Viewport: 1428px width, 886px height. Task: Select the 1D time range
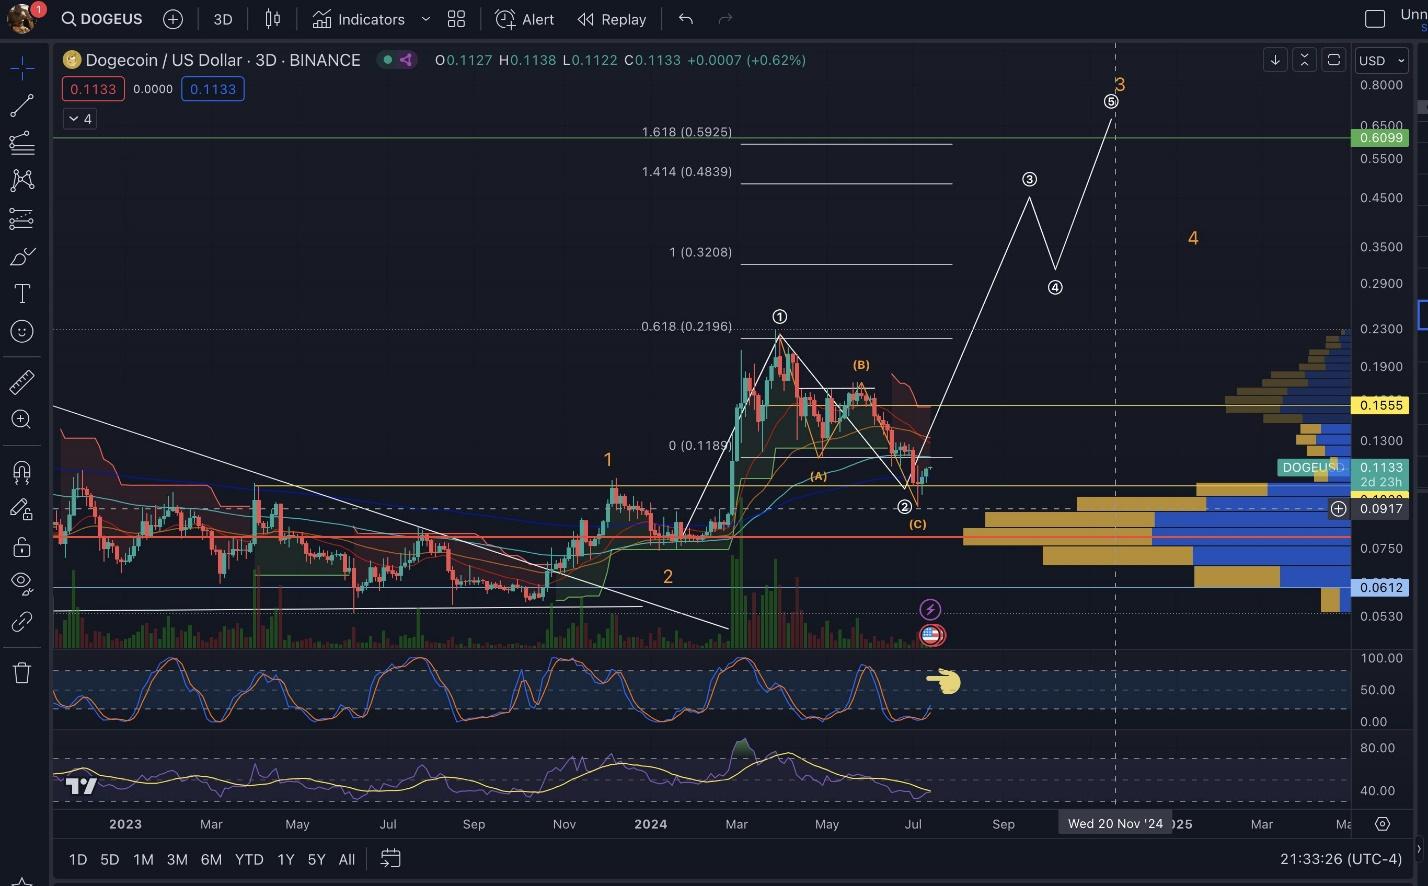tap(78, 859)
